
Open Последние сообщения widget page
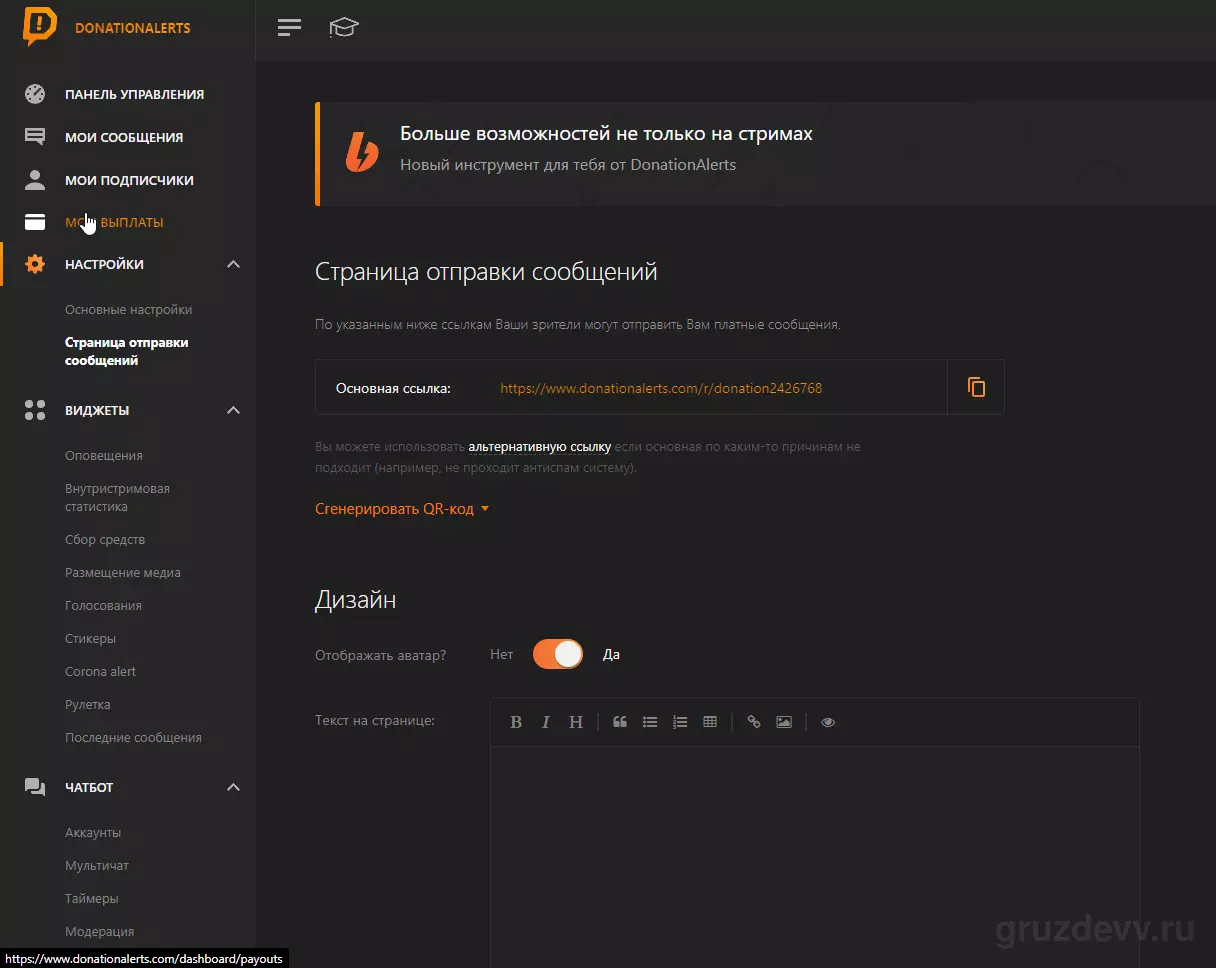click(133, 737)
